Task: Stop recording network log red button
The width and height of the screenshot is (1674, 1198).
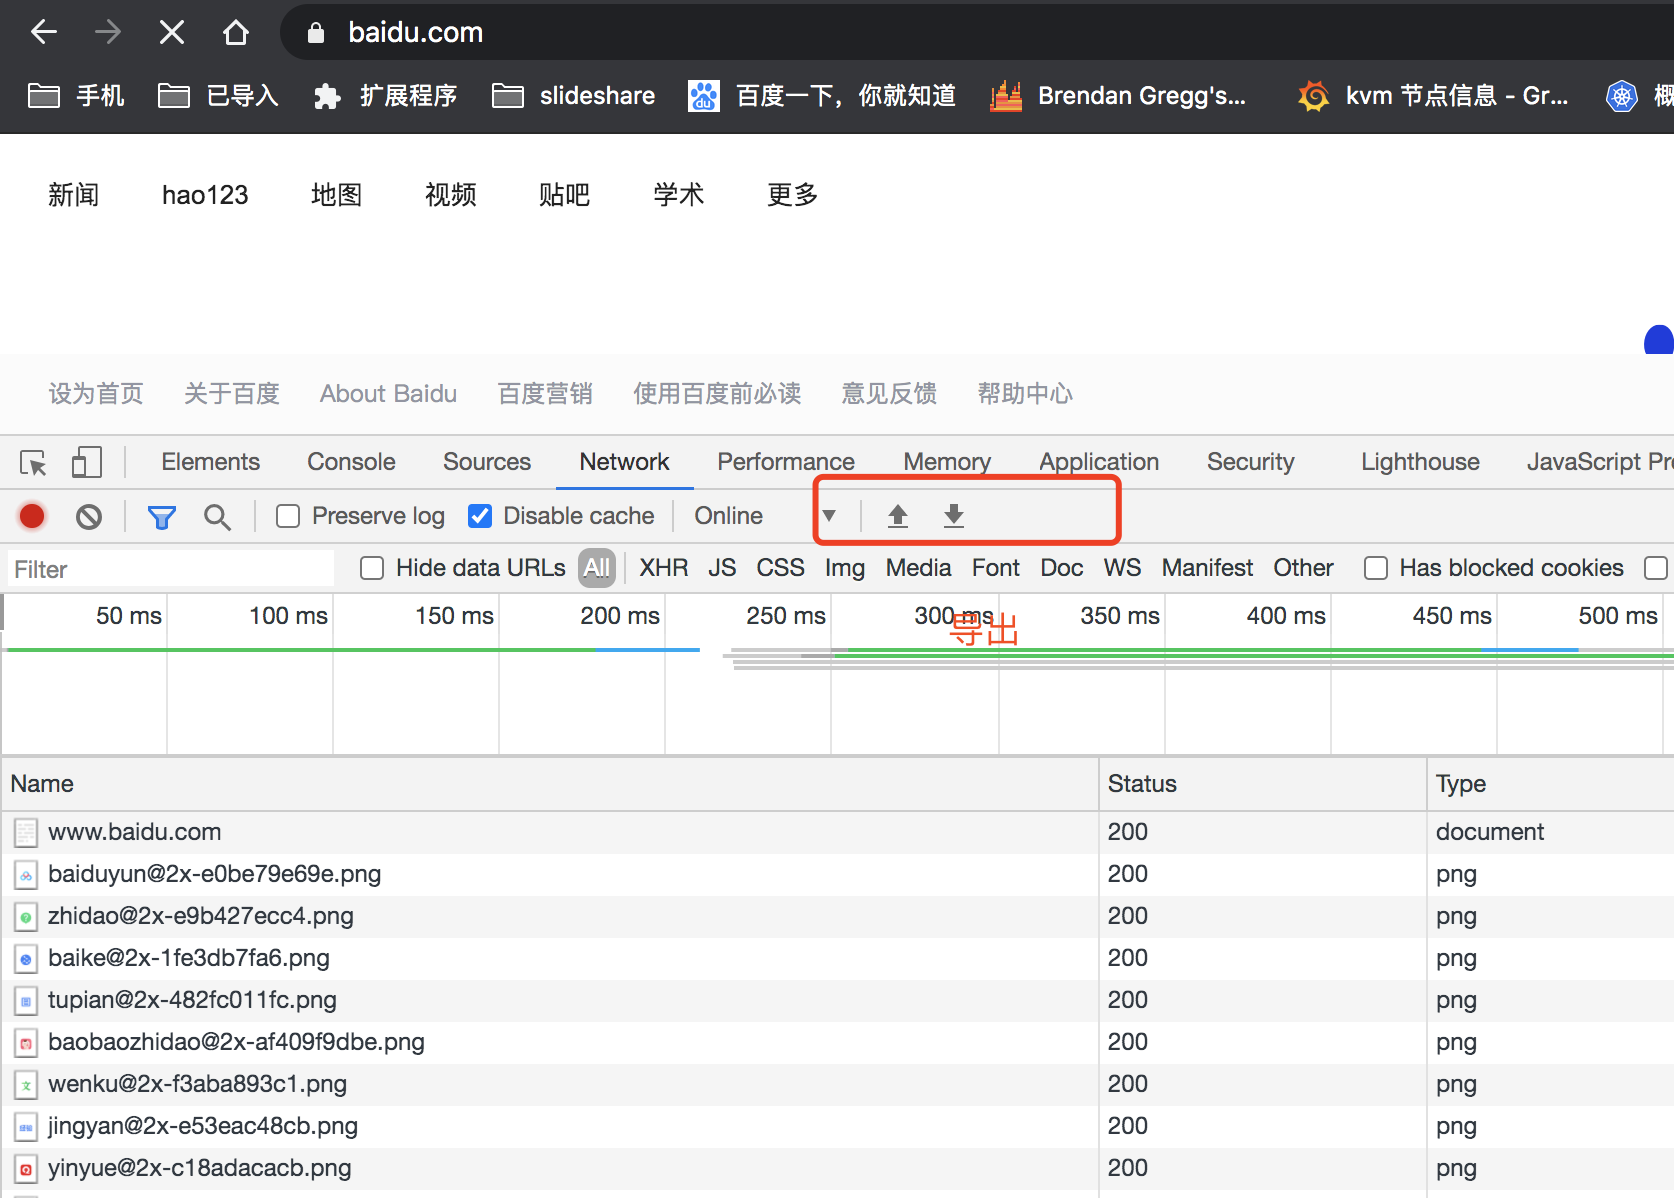Action: [x=32, y=516]
